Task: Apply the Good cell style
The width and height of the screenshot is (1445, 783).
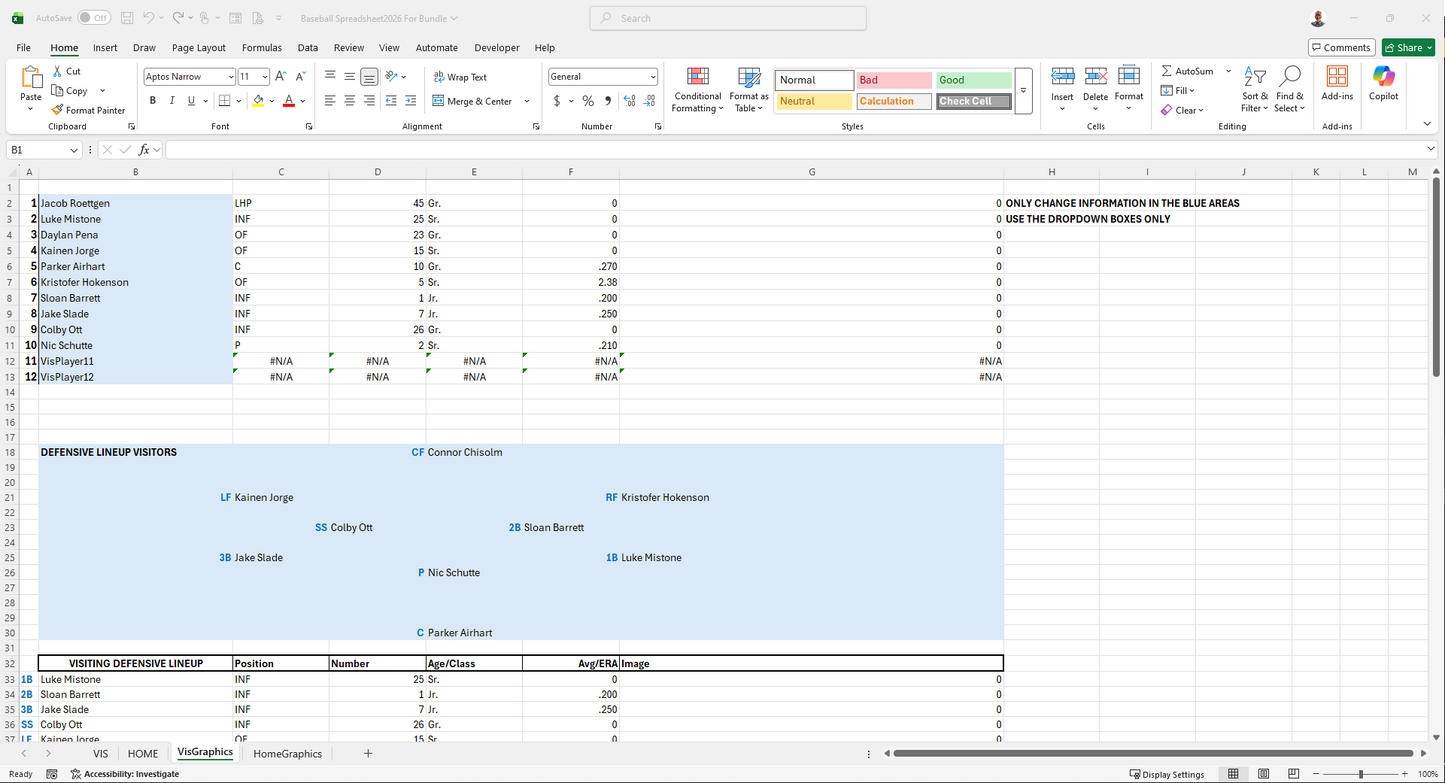Action: 974,80
